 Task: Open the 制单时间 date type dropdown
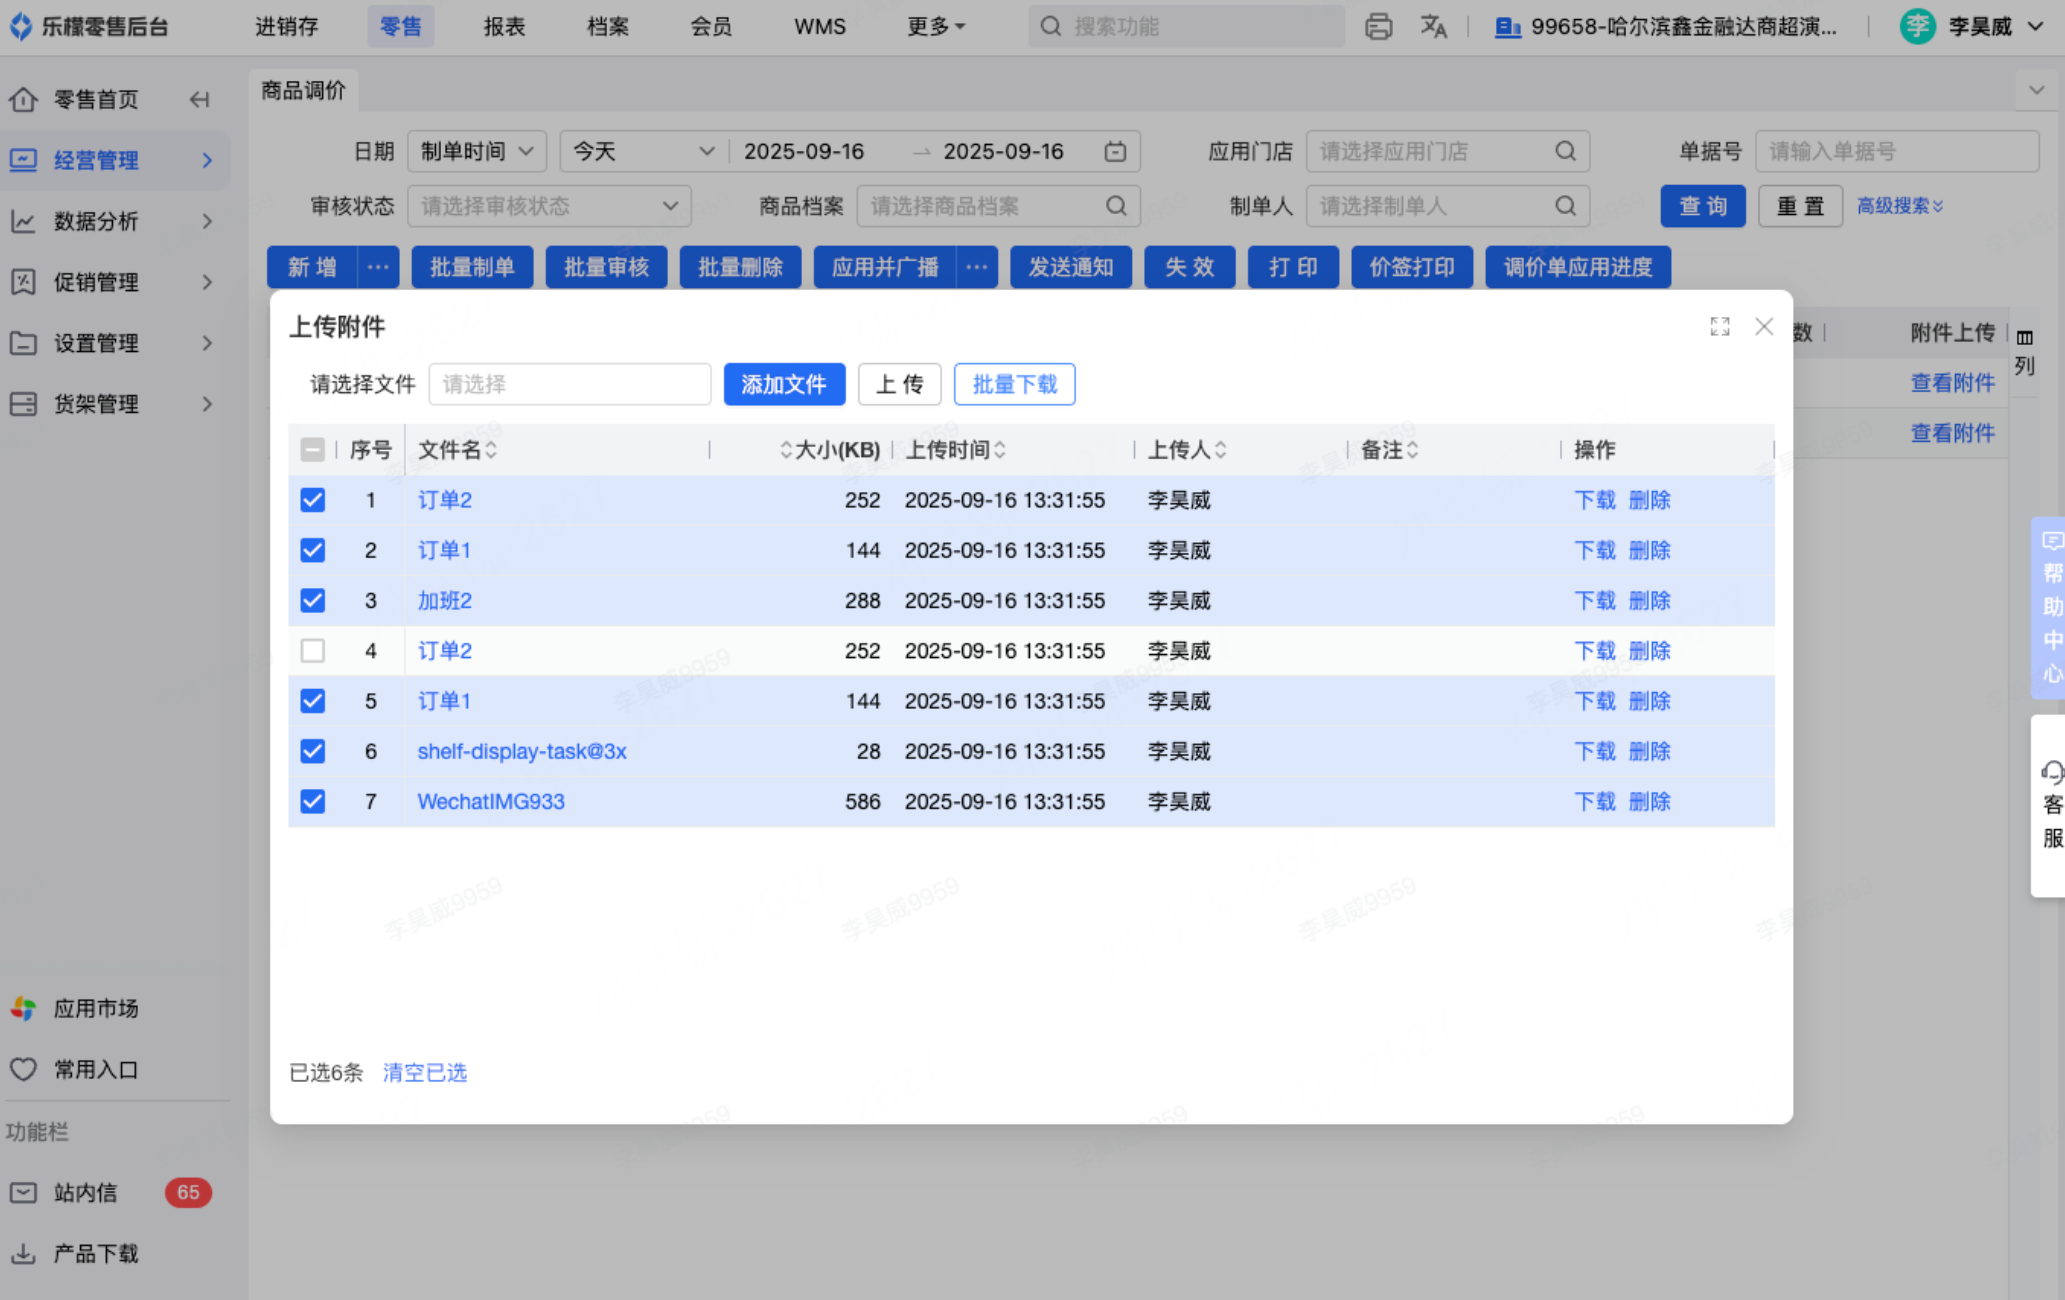476,152
